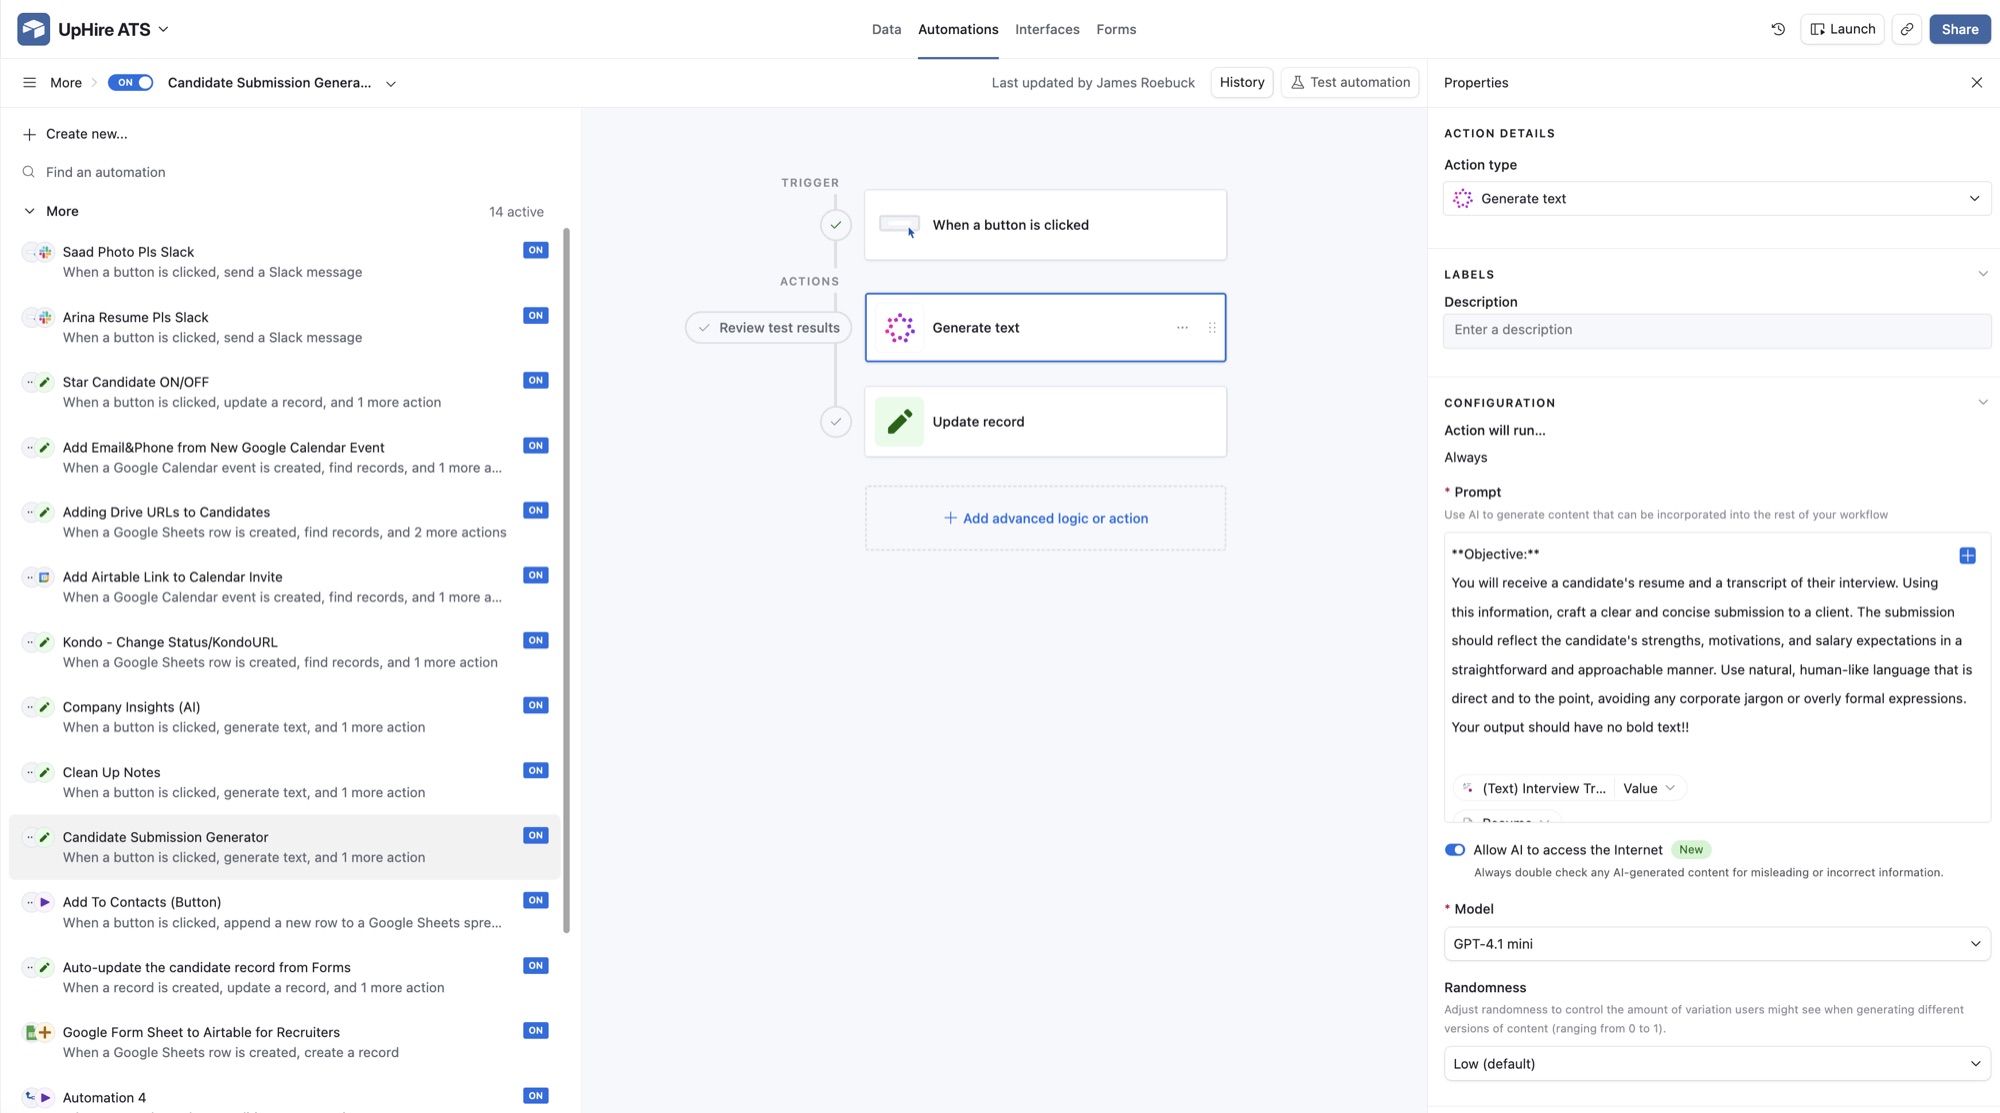Screen dimensions: 2000x1113
Task: Switch to the Data tab
Action: 886,29
